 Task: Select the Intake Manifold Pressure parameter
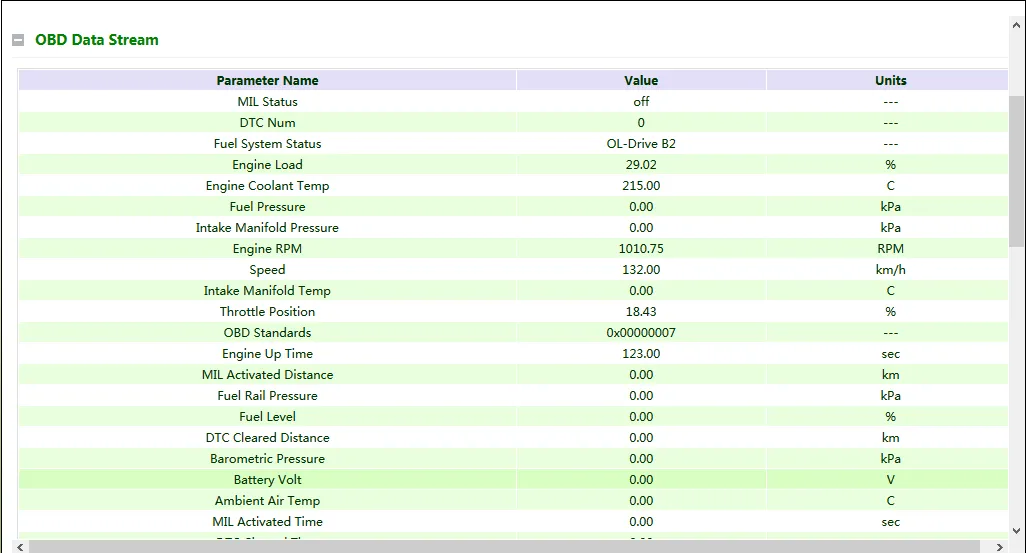pyautogui.click(x=268, y=228)
